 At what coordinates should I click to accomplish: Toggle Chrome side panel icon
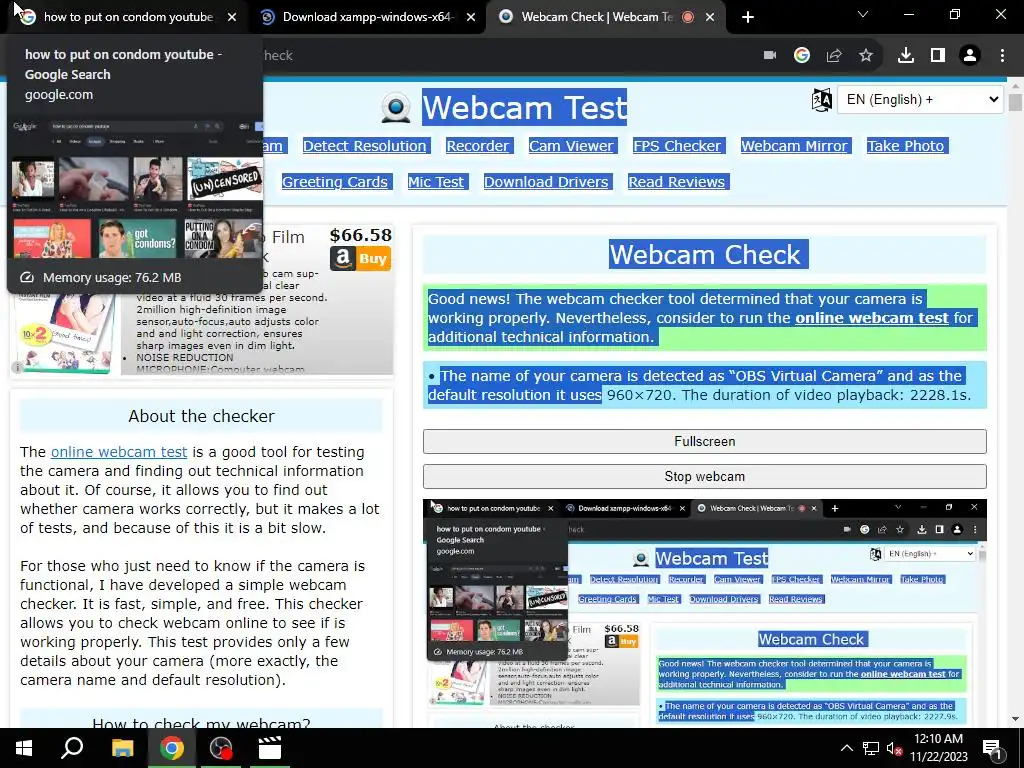pyautogui.click(x=938, y=56)
